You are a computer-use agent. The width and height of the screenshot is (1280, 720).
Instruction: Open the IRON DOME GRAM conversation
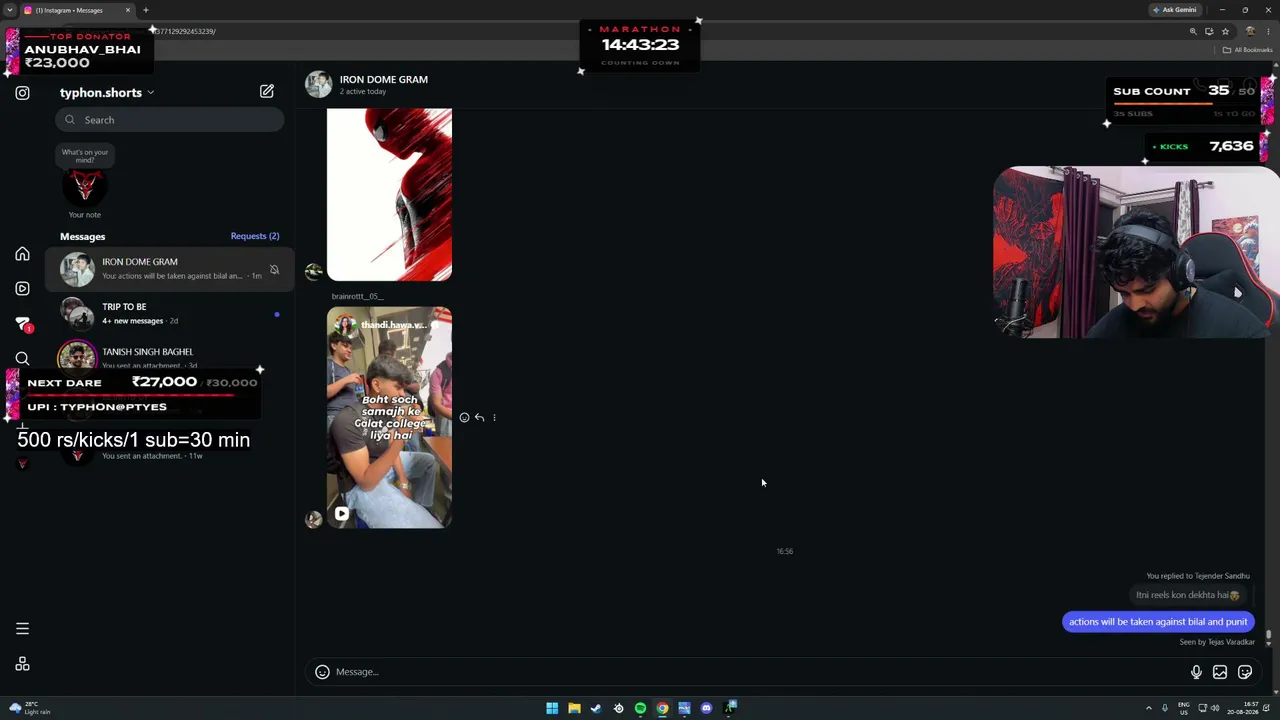pos(170,269)
